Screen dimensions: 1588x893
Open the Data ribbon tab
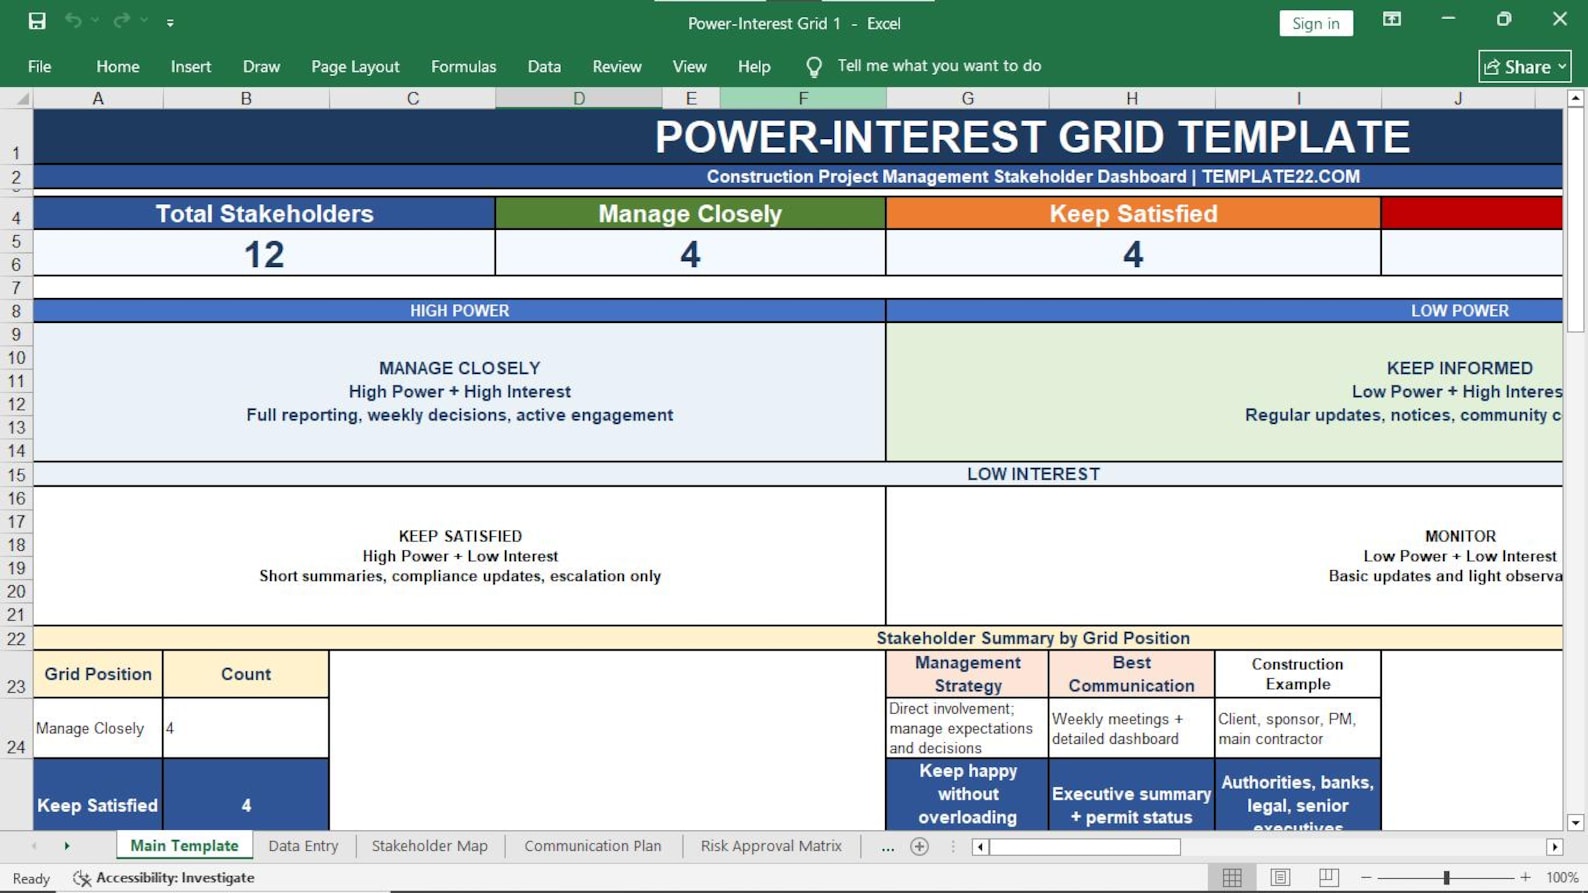544,67
